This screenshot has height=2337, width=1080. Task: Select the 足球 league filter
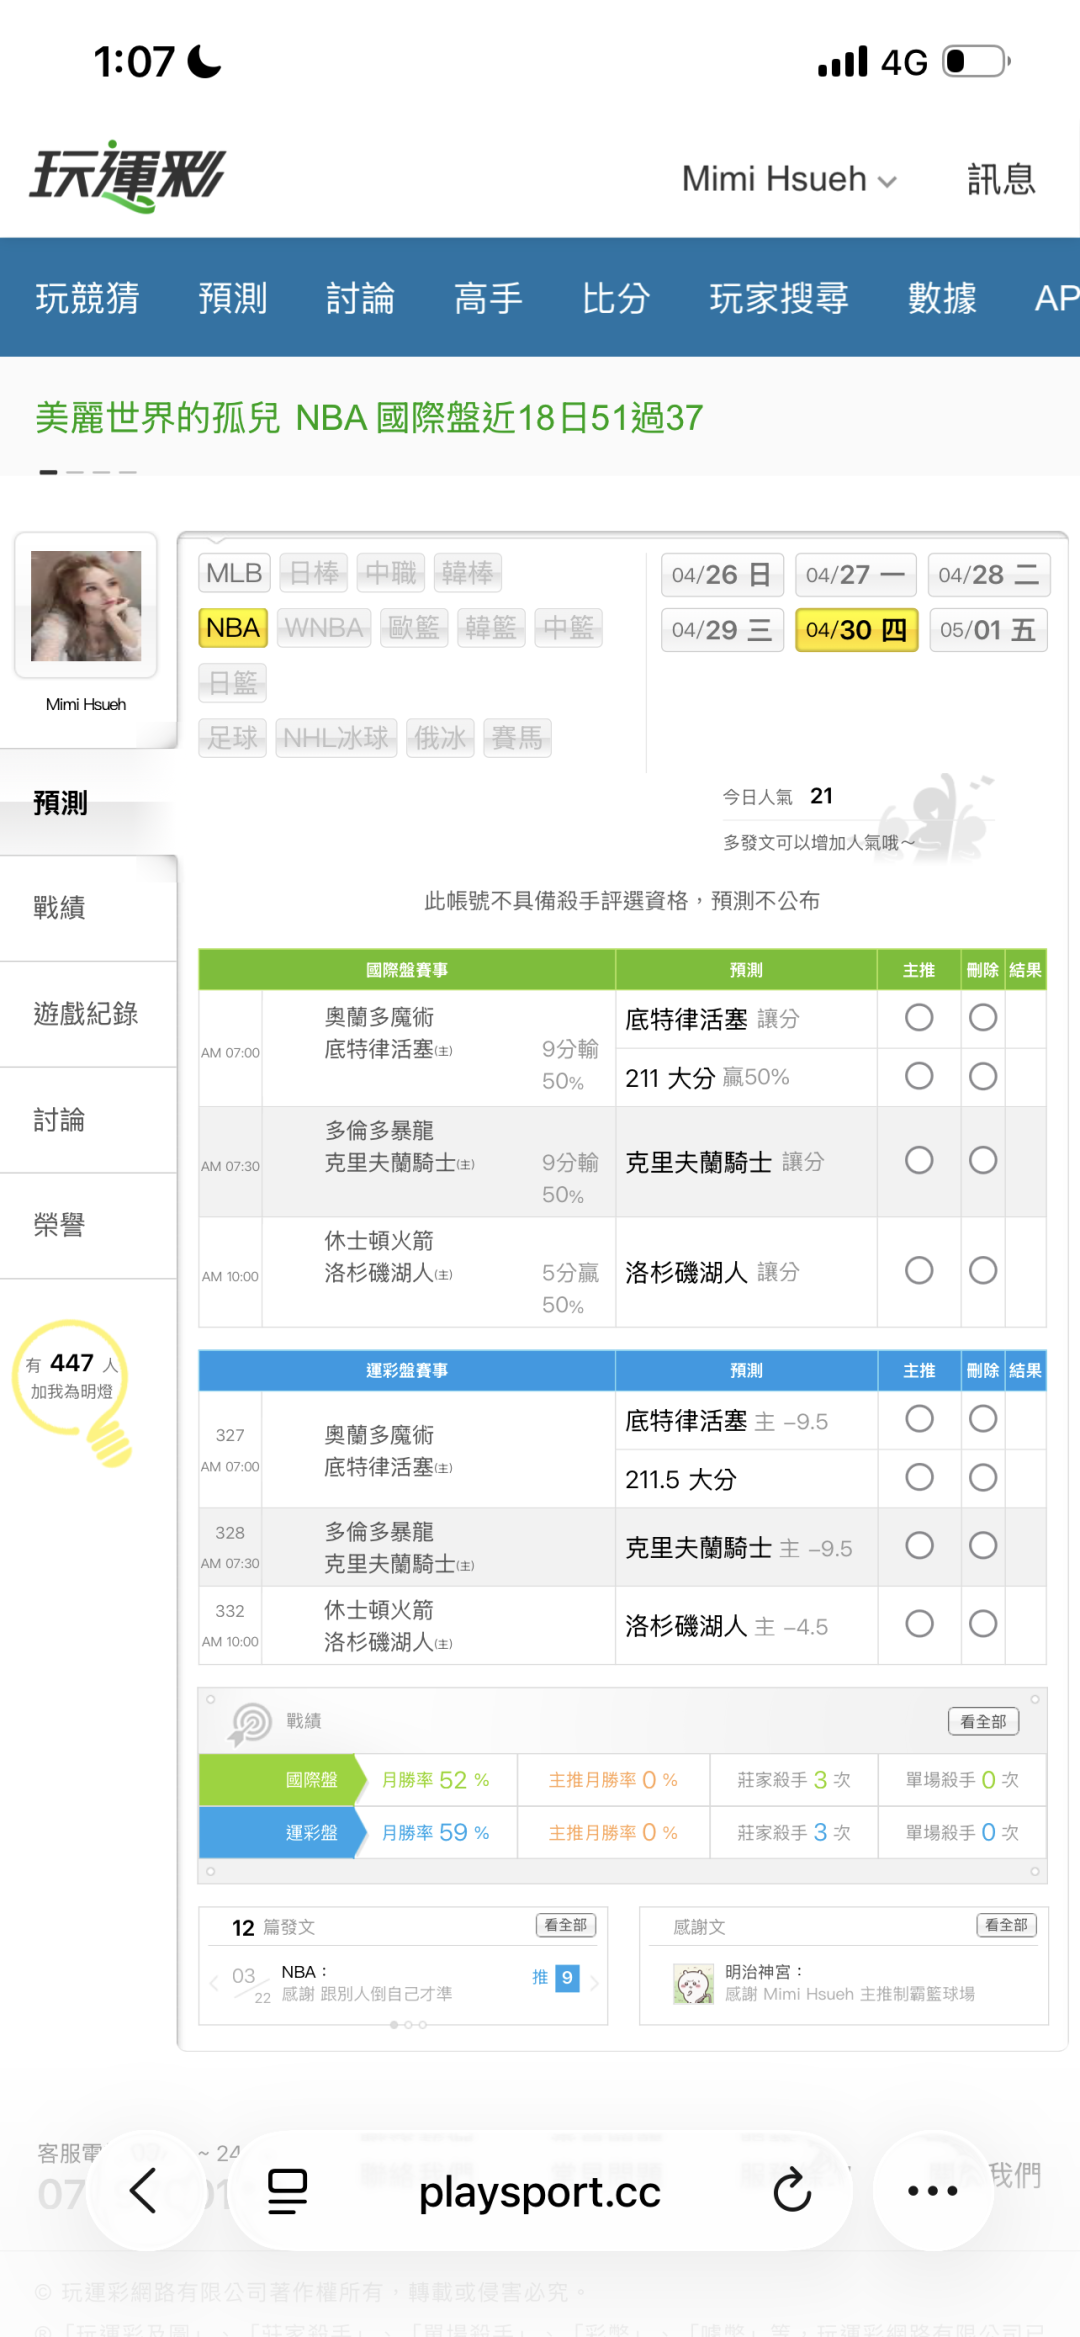tap(233, 738)
